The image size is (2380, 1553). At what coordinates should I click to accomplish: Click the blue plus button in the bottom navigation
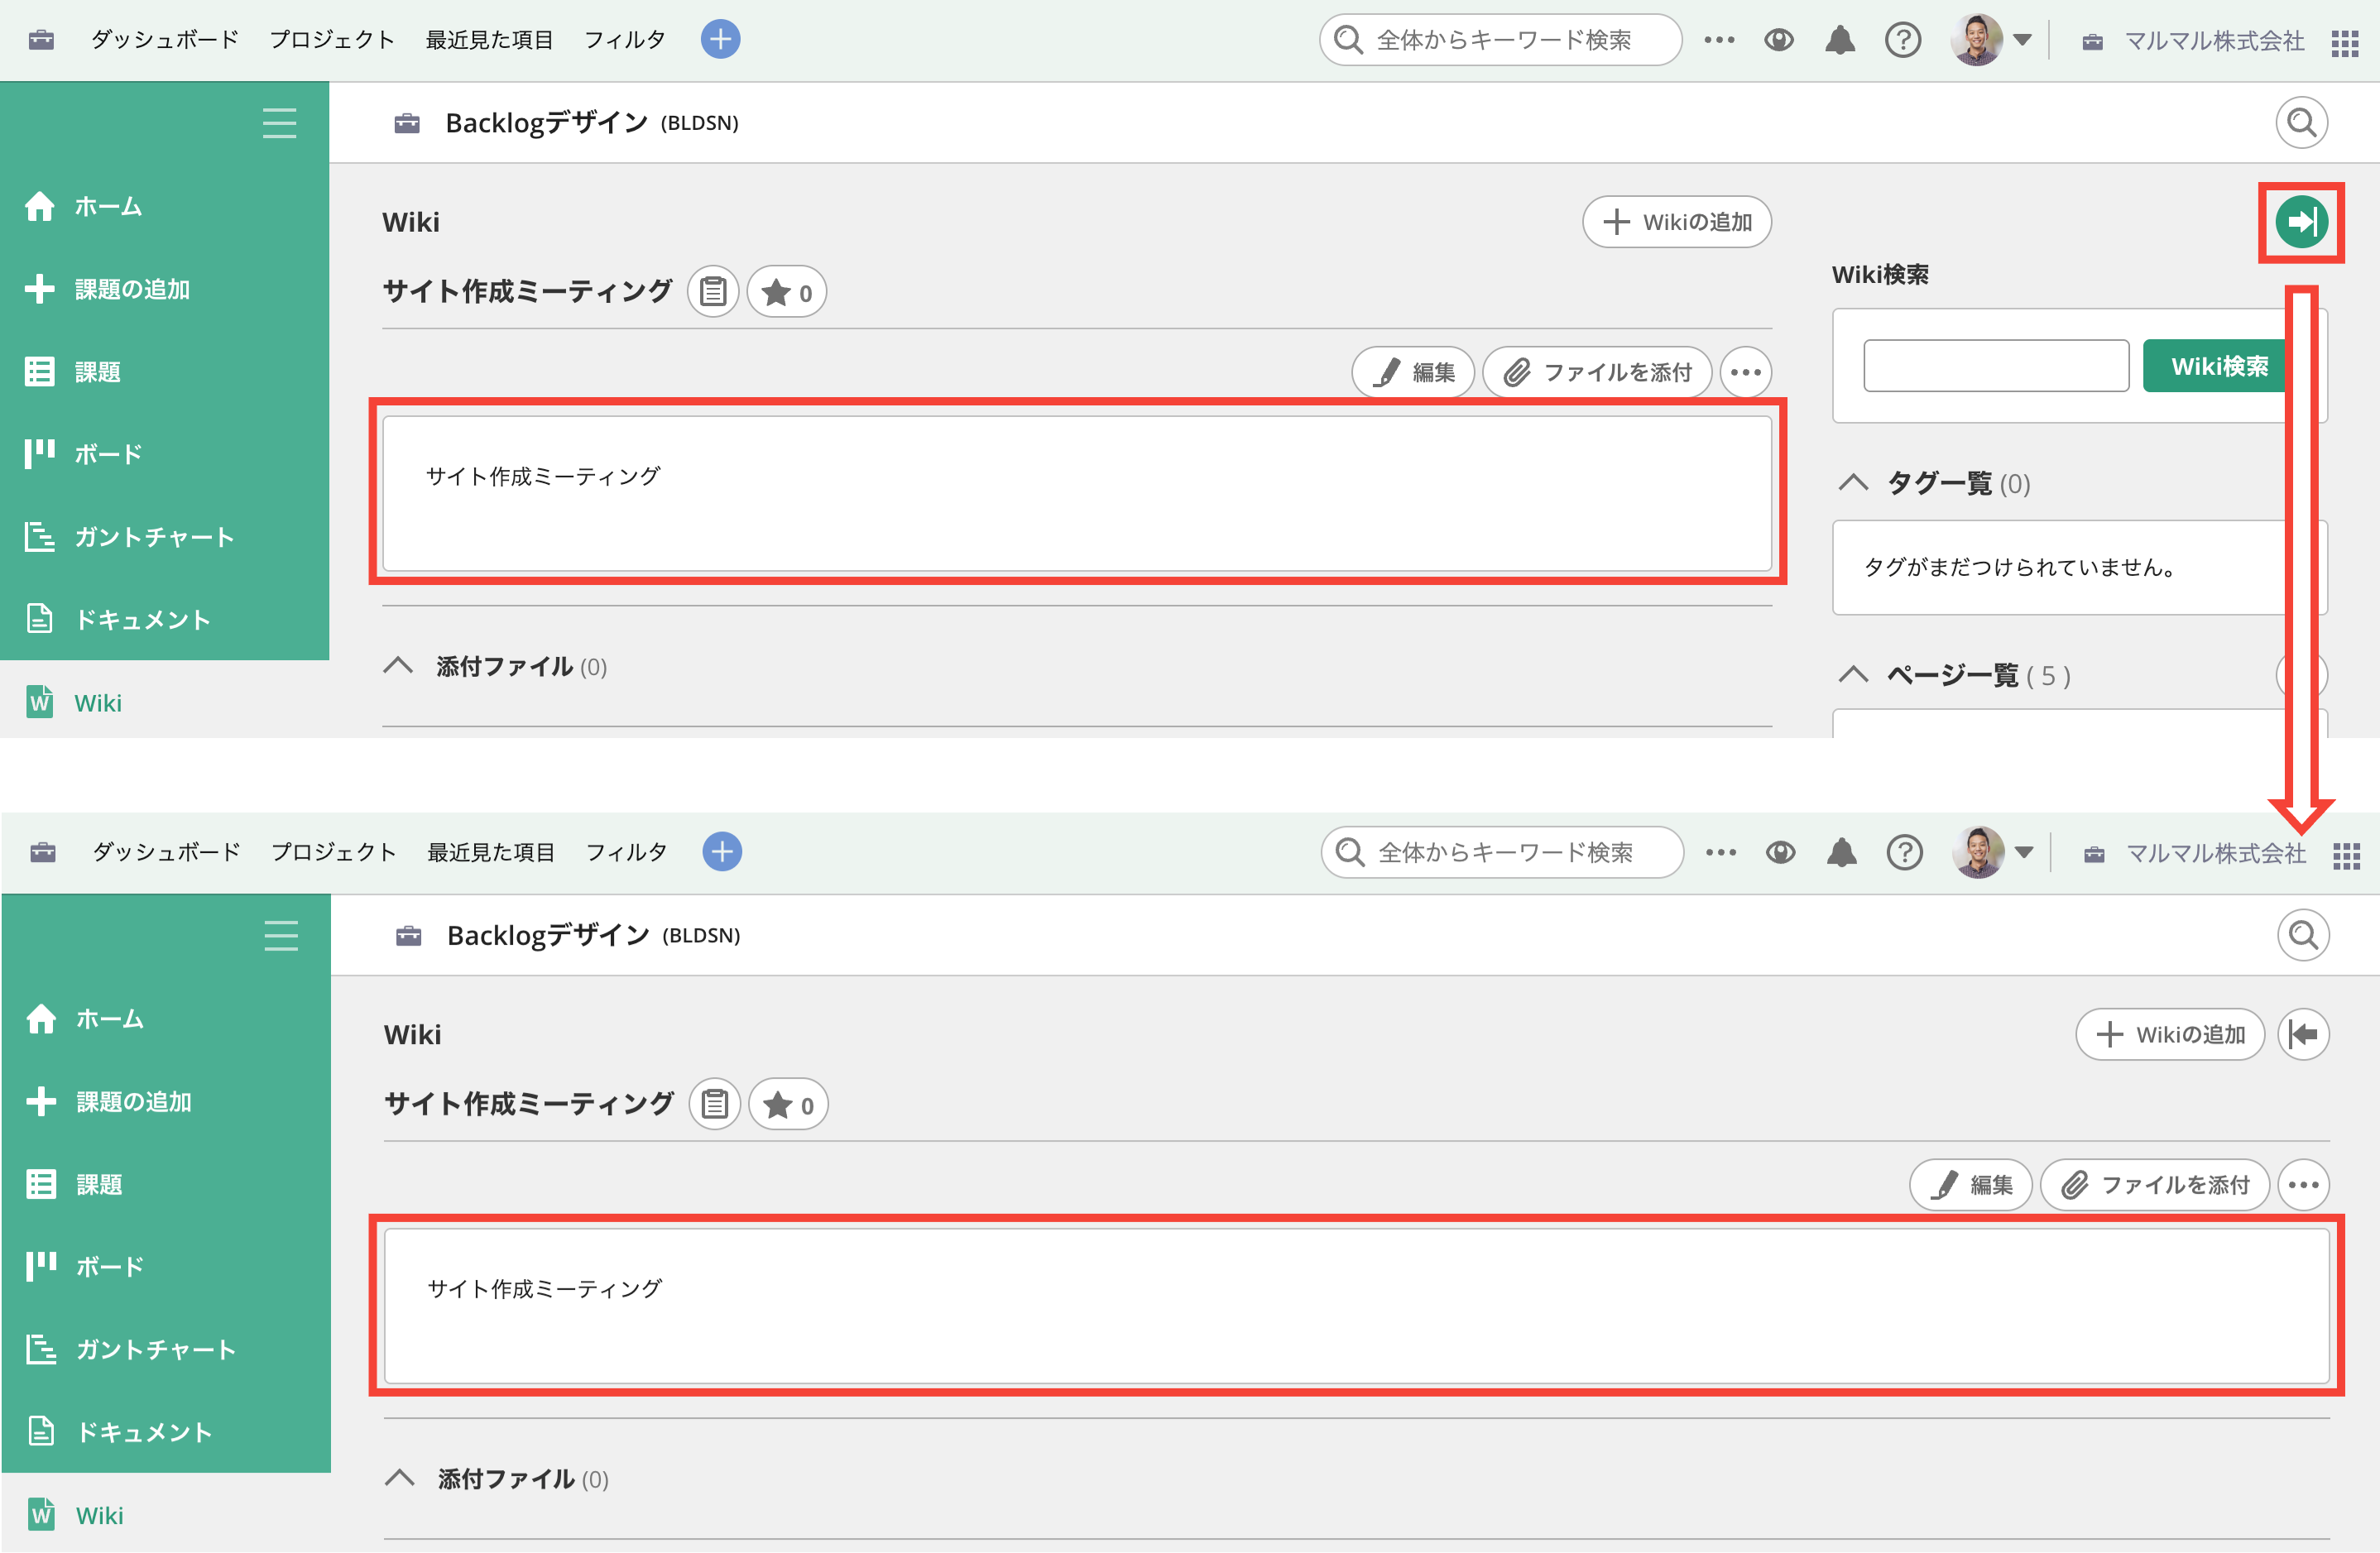[x=722, y=852]
